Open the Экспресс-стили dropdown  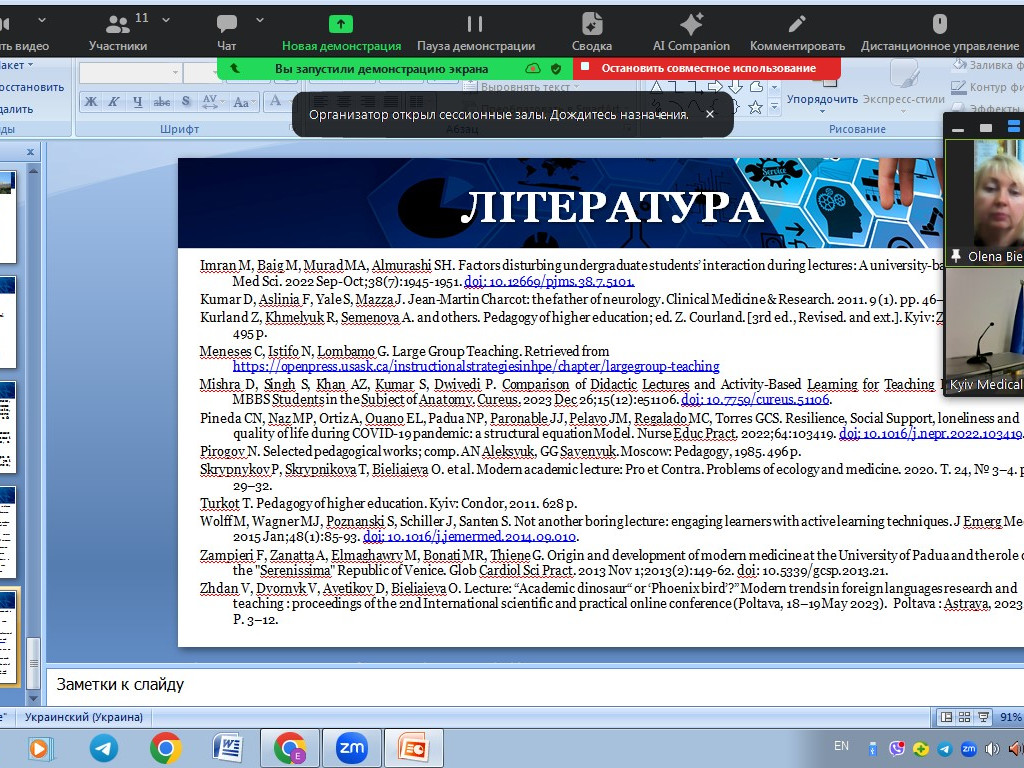pos(904,100)
